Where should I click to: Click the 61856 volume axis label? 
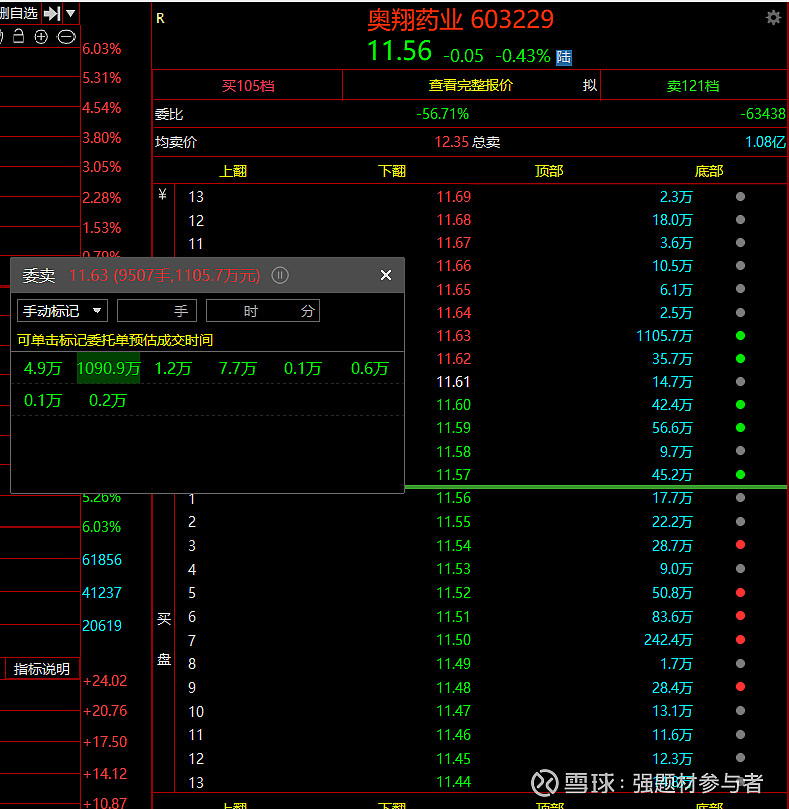pos(102,560)
